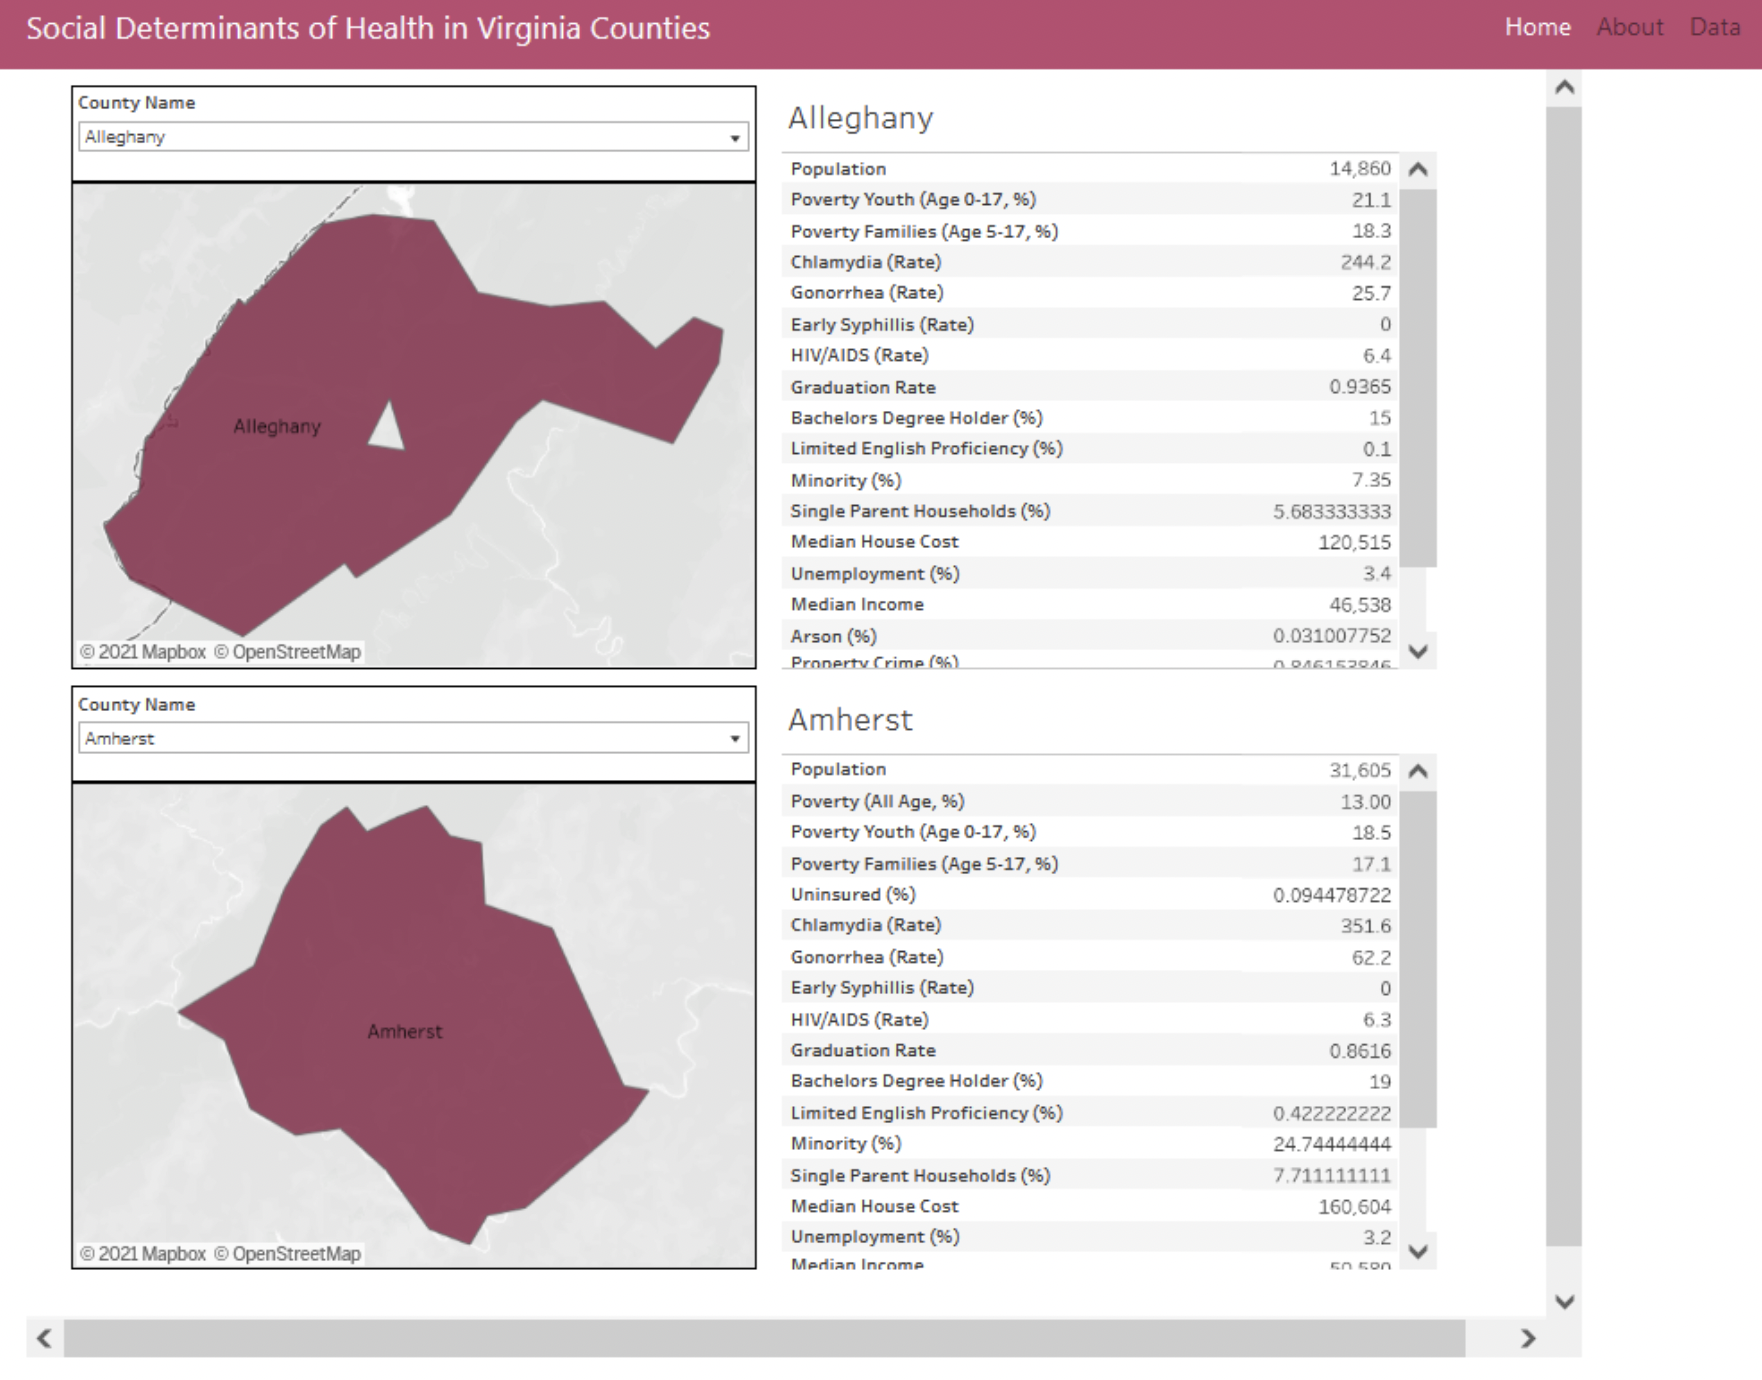Click scroll-down arrow in Alleghany data table

pyautogui.click(x=1417, y=651)
